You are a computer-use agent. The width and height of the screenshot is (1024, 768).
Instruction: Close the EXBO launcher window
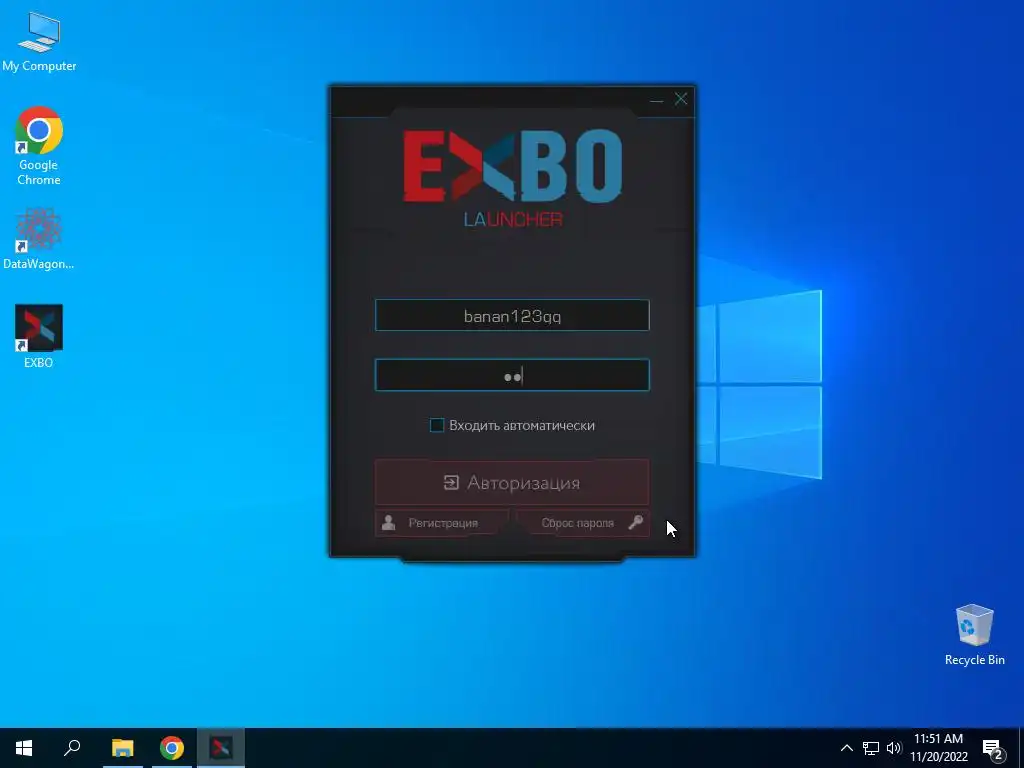click(x=681, y=99)
